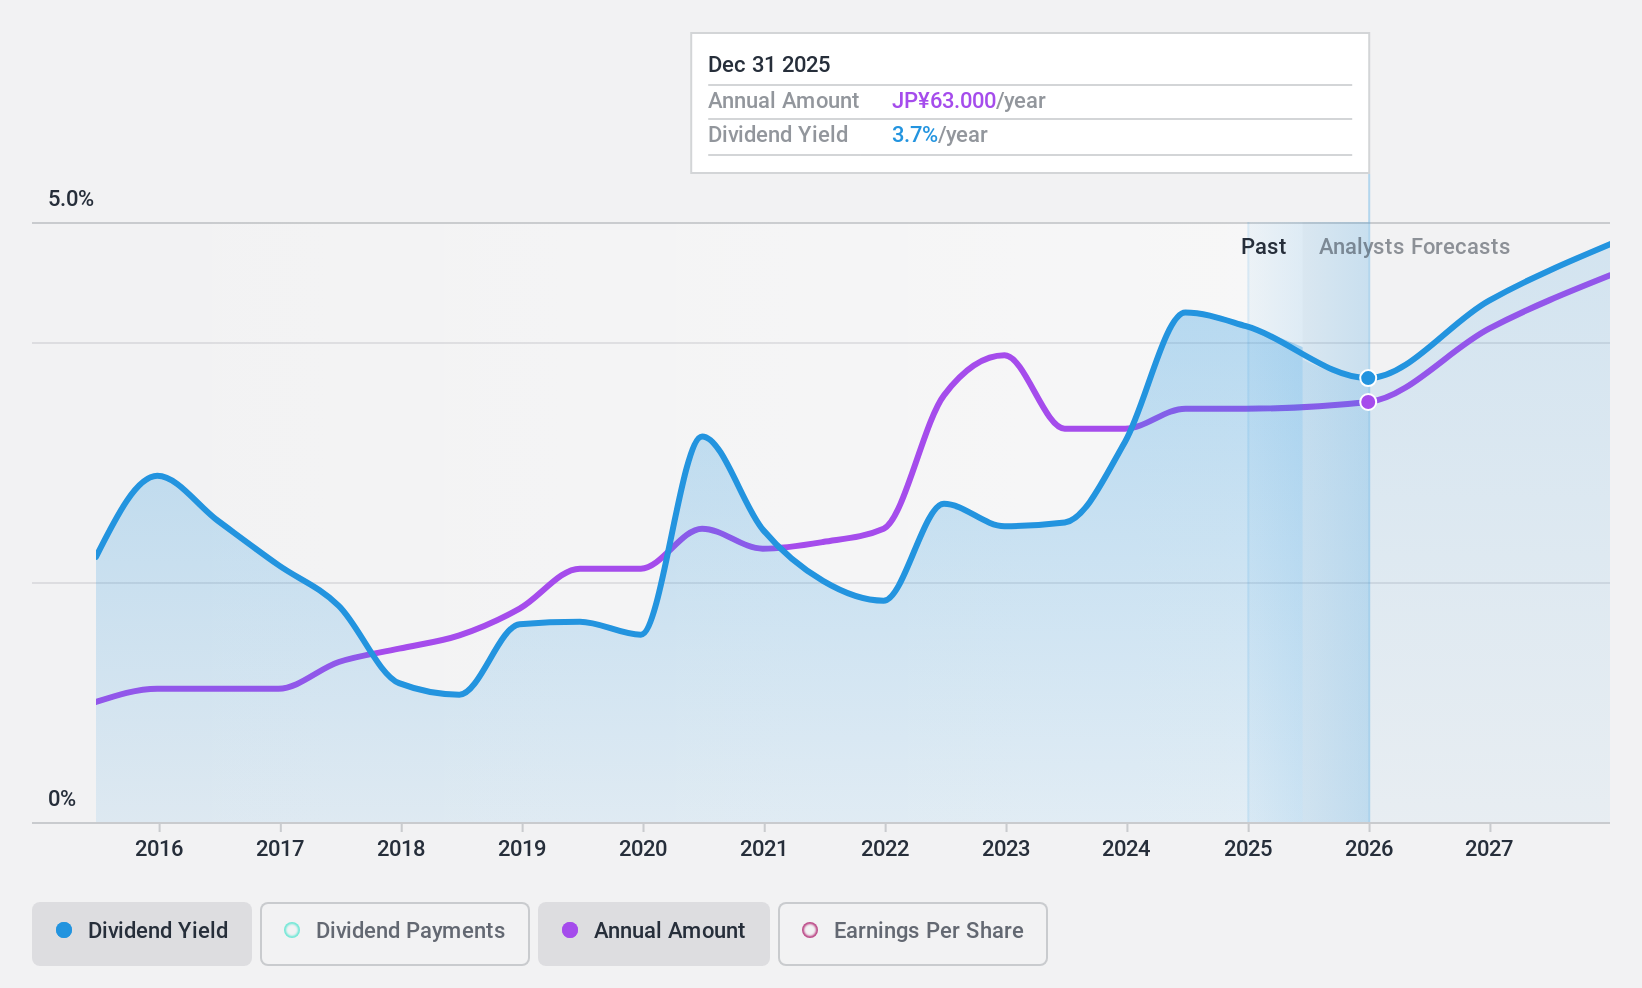Select the 2024 x-axis label
This screenshot has width=1642, height=988.
pyautogui.click(x=1127, y=849)
